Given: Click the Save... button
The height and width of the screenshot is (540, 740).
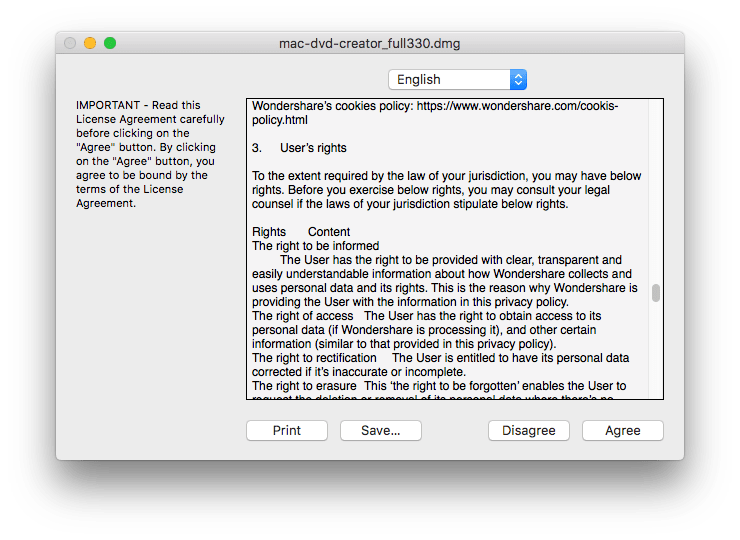Looking at the screenshot, I should [x=380, y=430].
